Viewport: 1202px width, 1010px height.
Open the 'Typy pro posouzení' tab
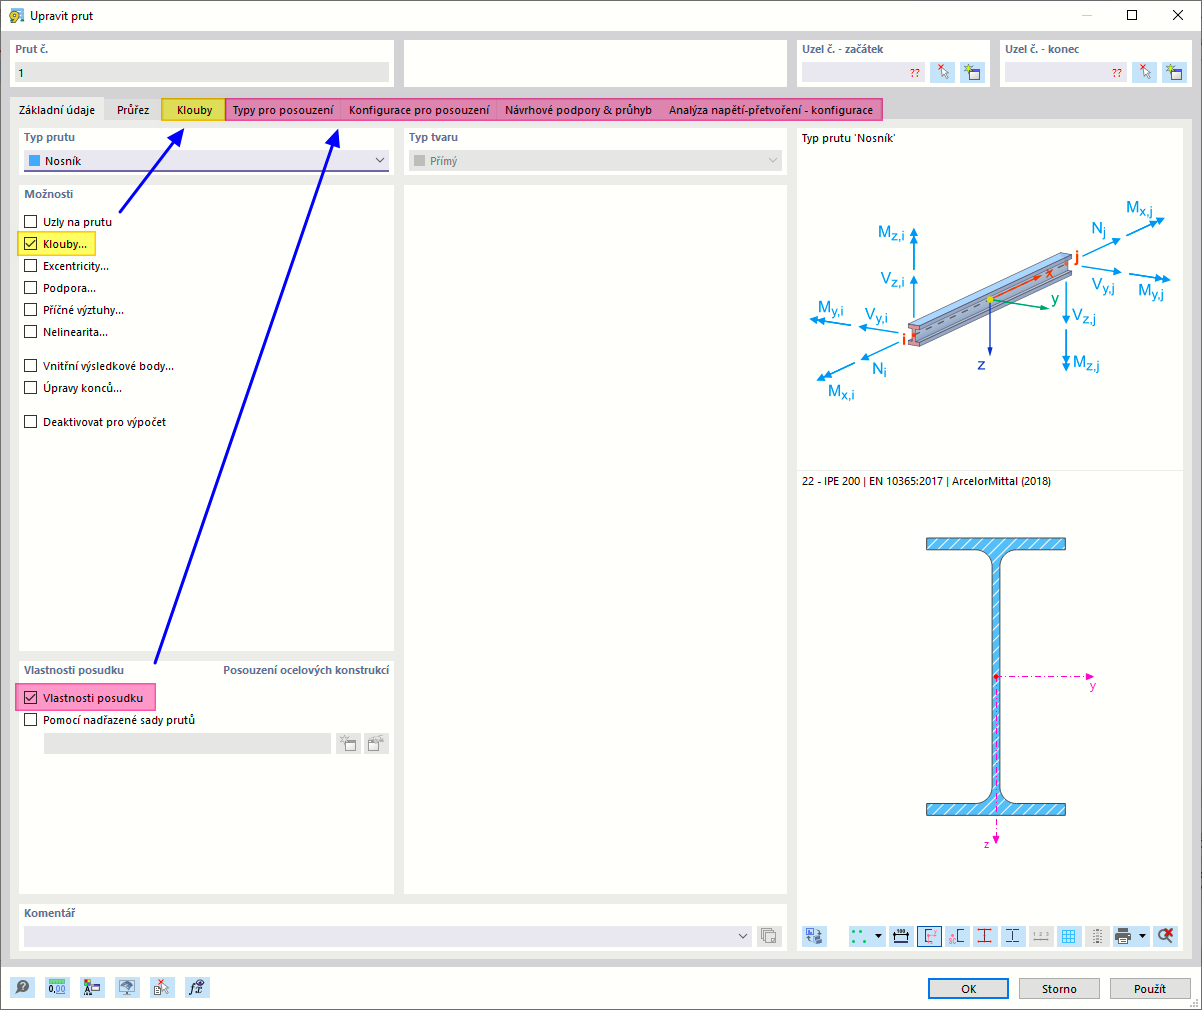click(x=283, y=110)
